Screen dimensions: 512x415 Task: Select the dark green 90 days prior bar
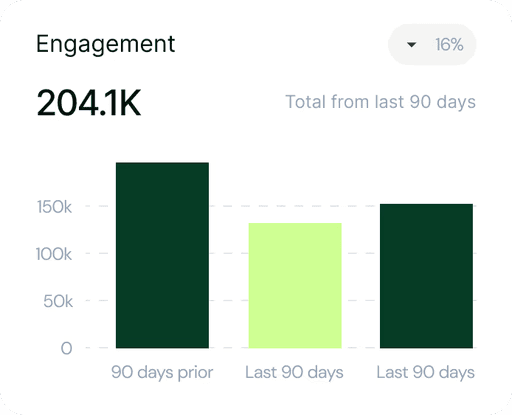(162, 255)
